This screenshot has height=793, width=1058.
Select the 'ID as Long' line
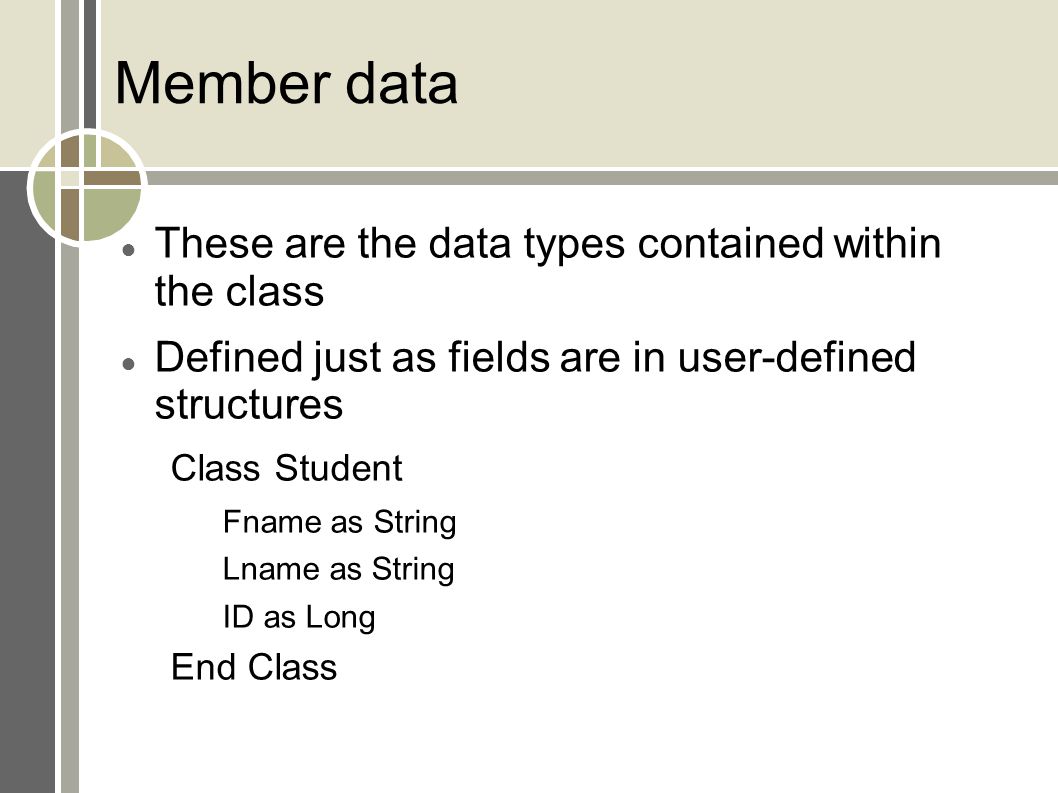tap(299, 617)
